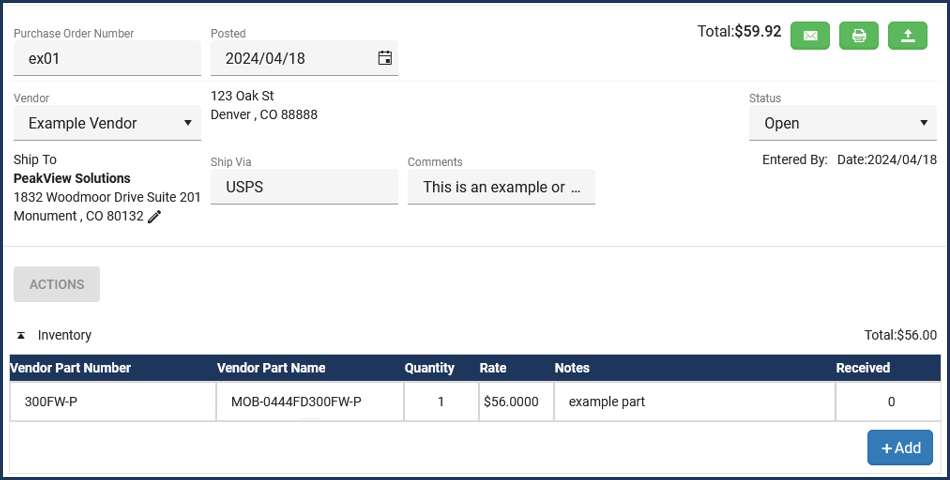Screen dimensions: 950x480
Task: Click the Rate cell showing $56.0000
Action: pyautogui.click(x=516, y=401)
